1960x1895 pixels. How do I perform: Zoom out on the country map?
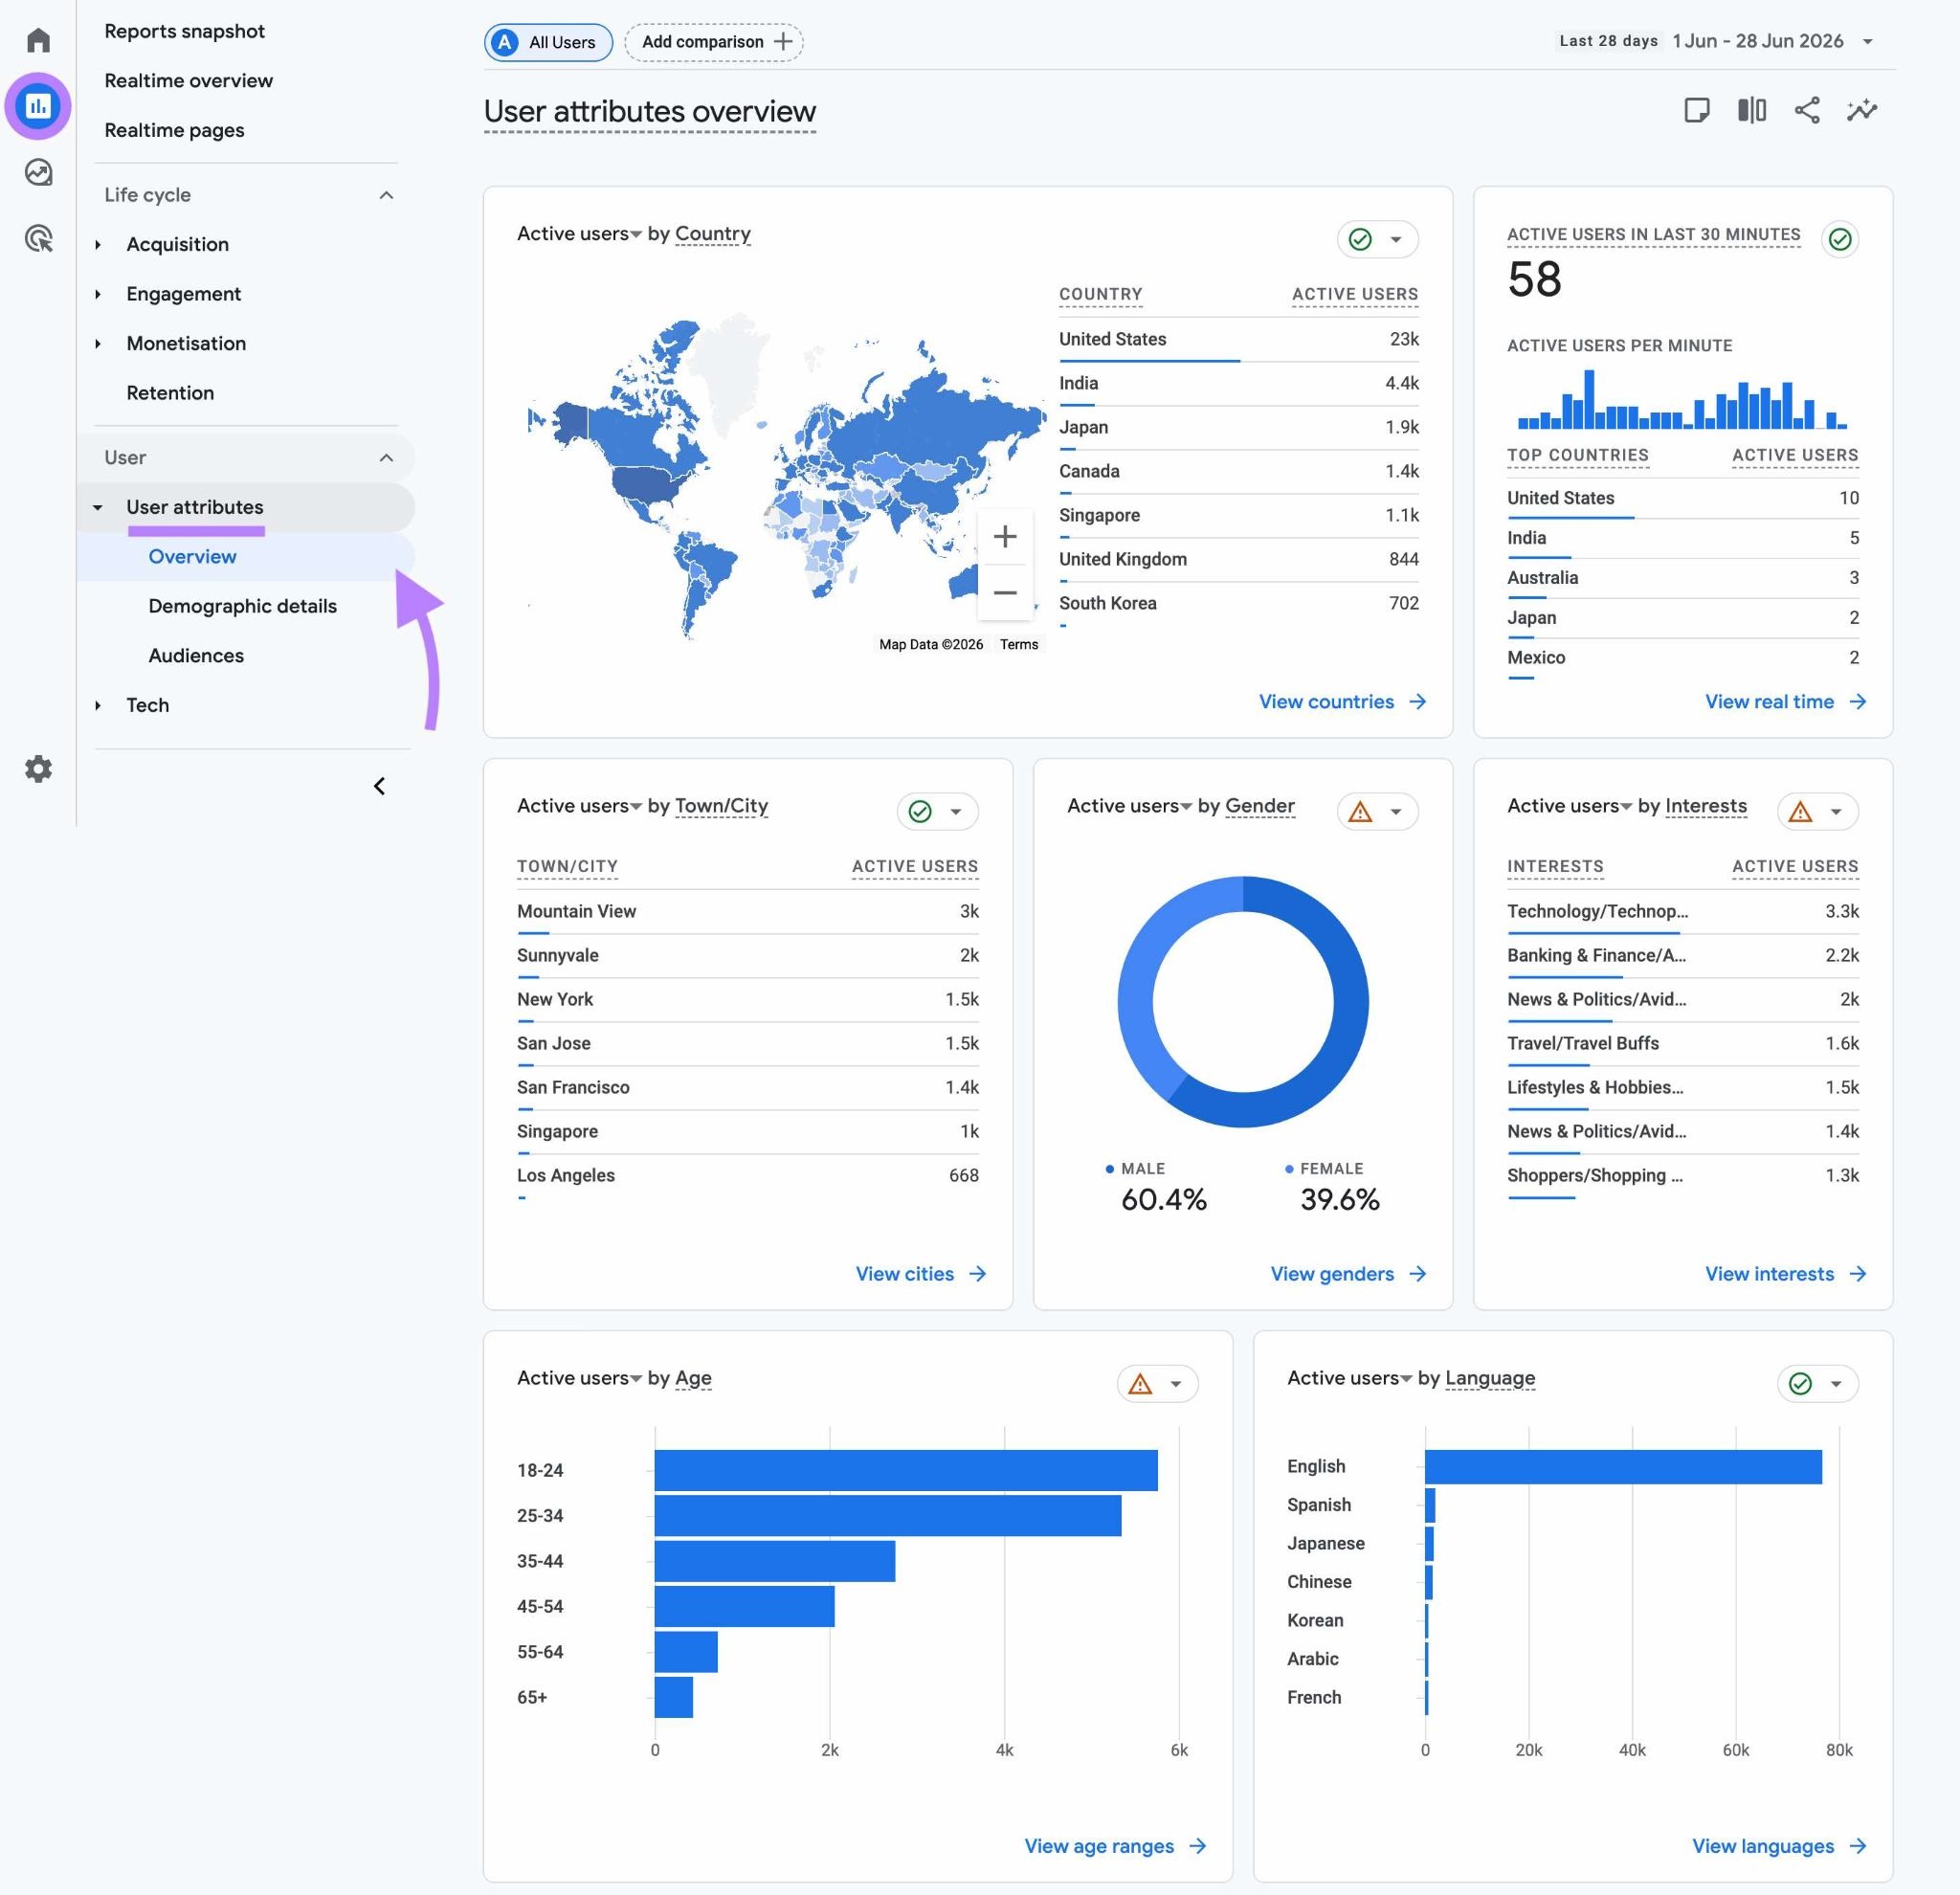click(1005, 593)
